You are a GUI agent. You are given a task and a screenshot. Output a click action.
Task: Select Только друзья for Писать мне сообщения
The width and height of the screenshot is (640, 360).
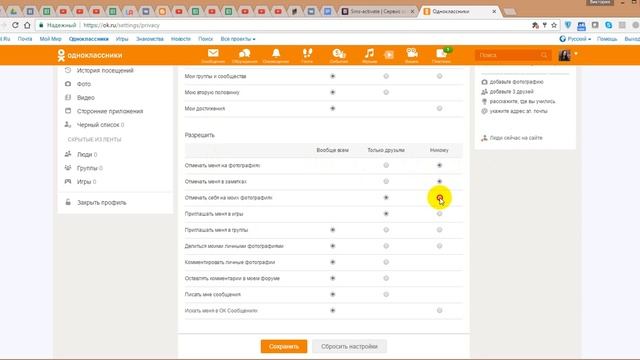(x=386, y=294)
